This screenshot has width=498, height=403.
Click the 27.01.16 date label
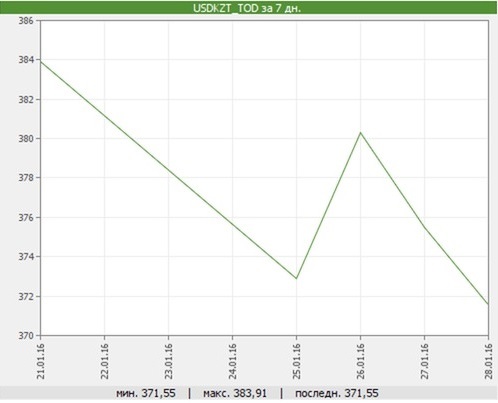(425, 361)
